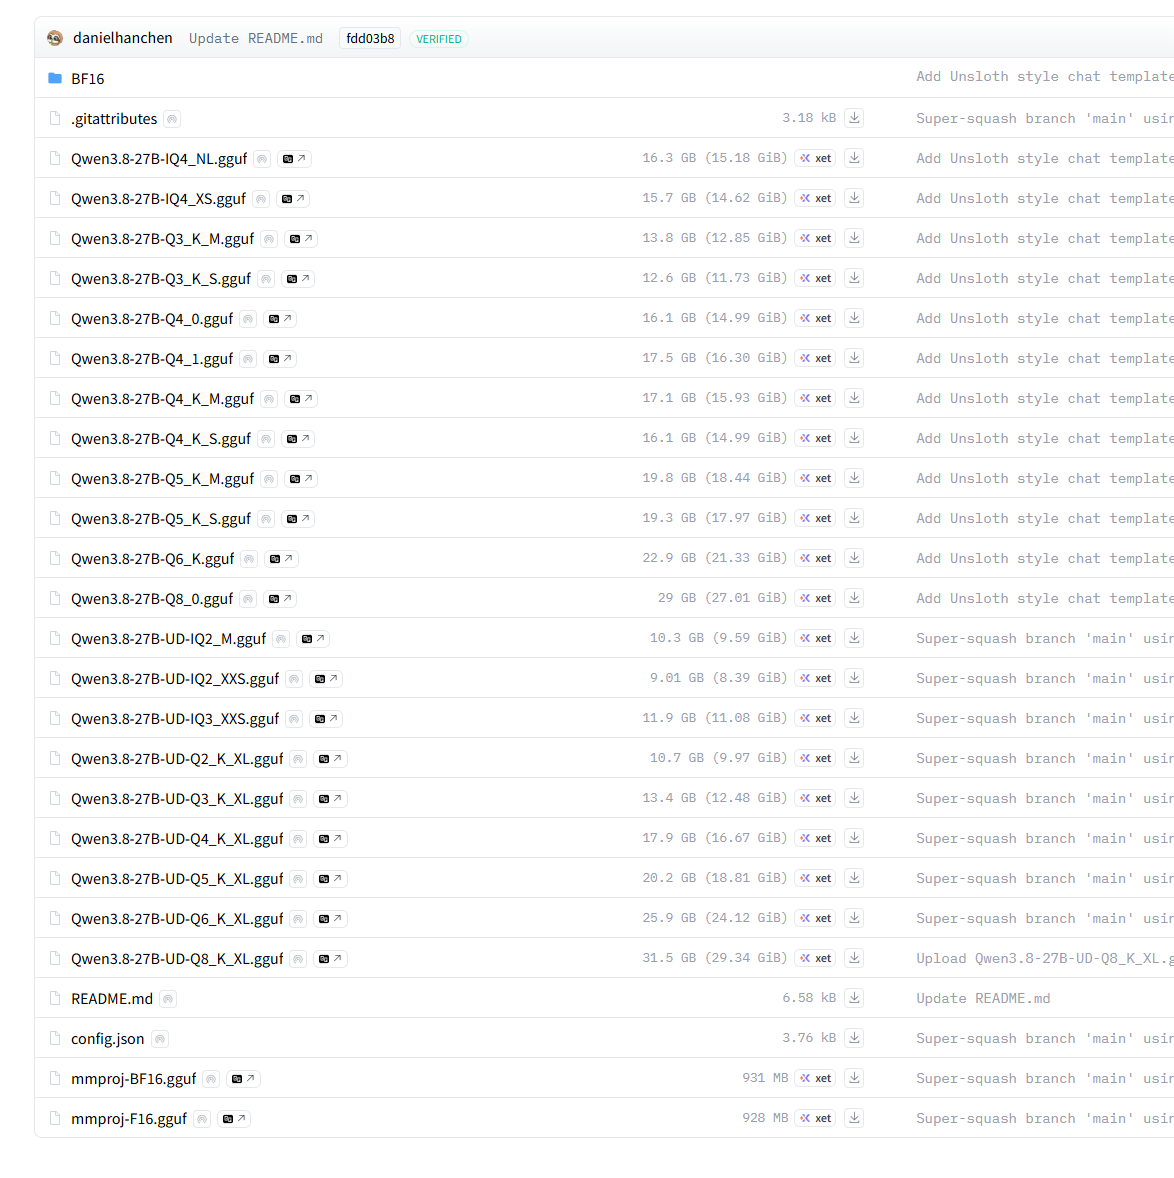Screen dimensions: 1174x1178
Task: Download Qwen3.8-27B-IQ4_XS.gguf
Action: (x=854, y=198)
